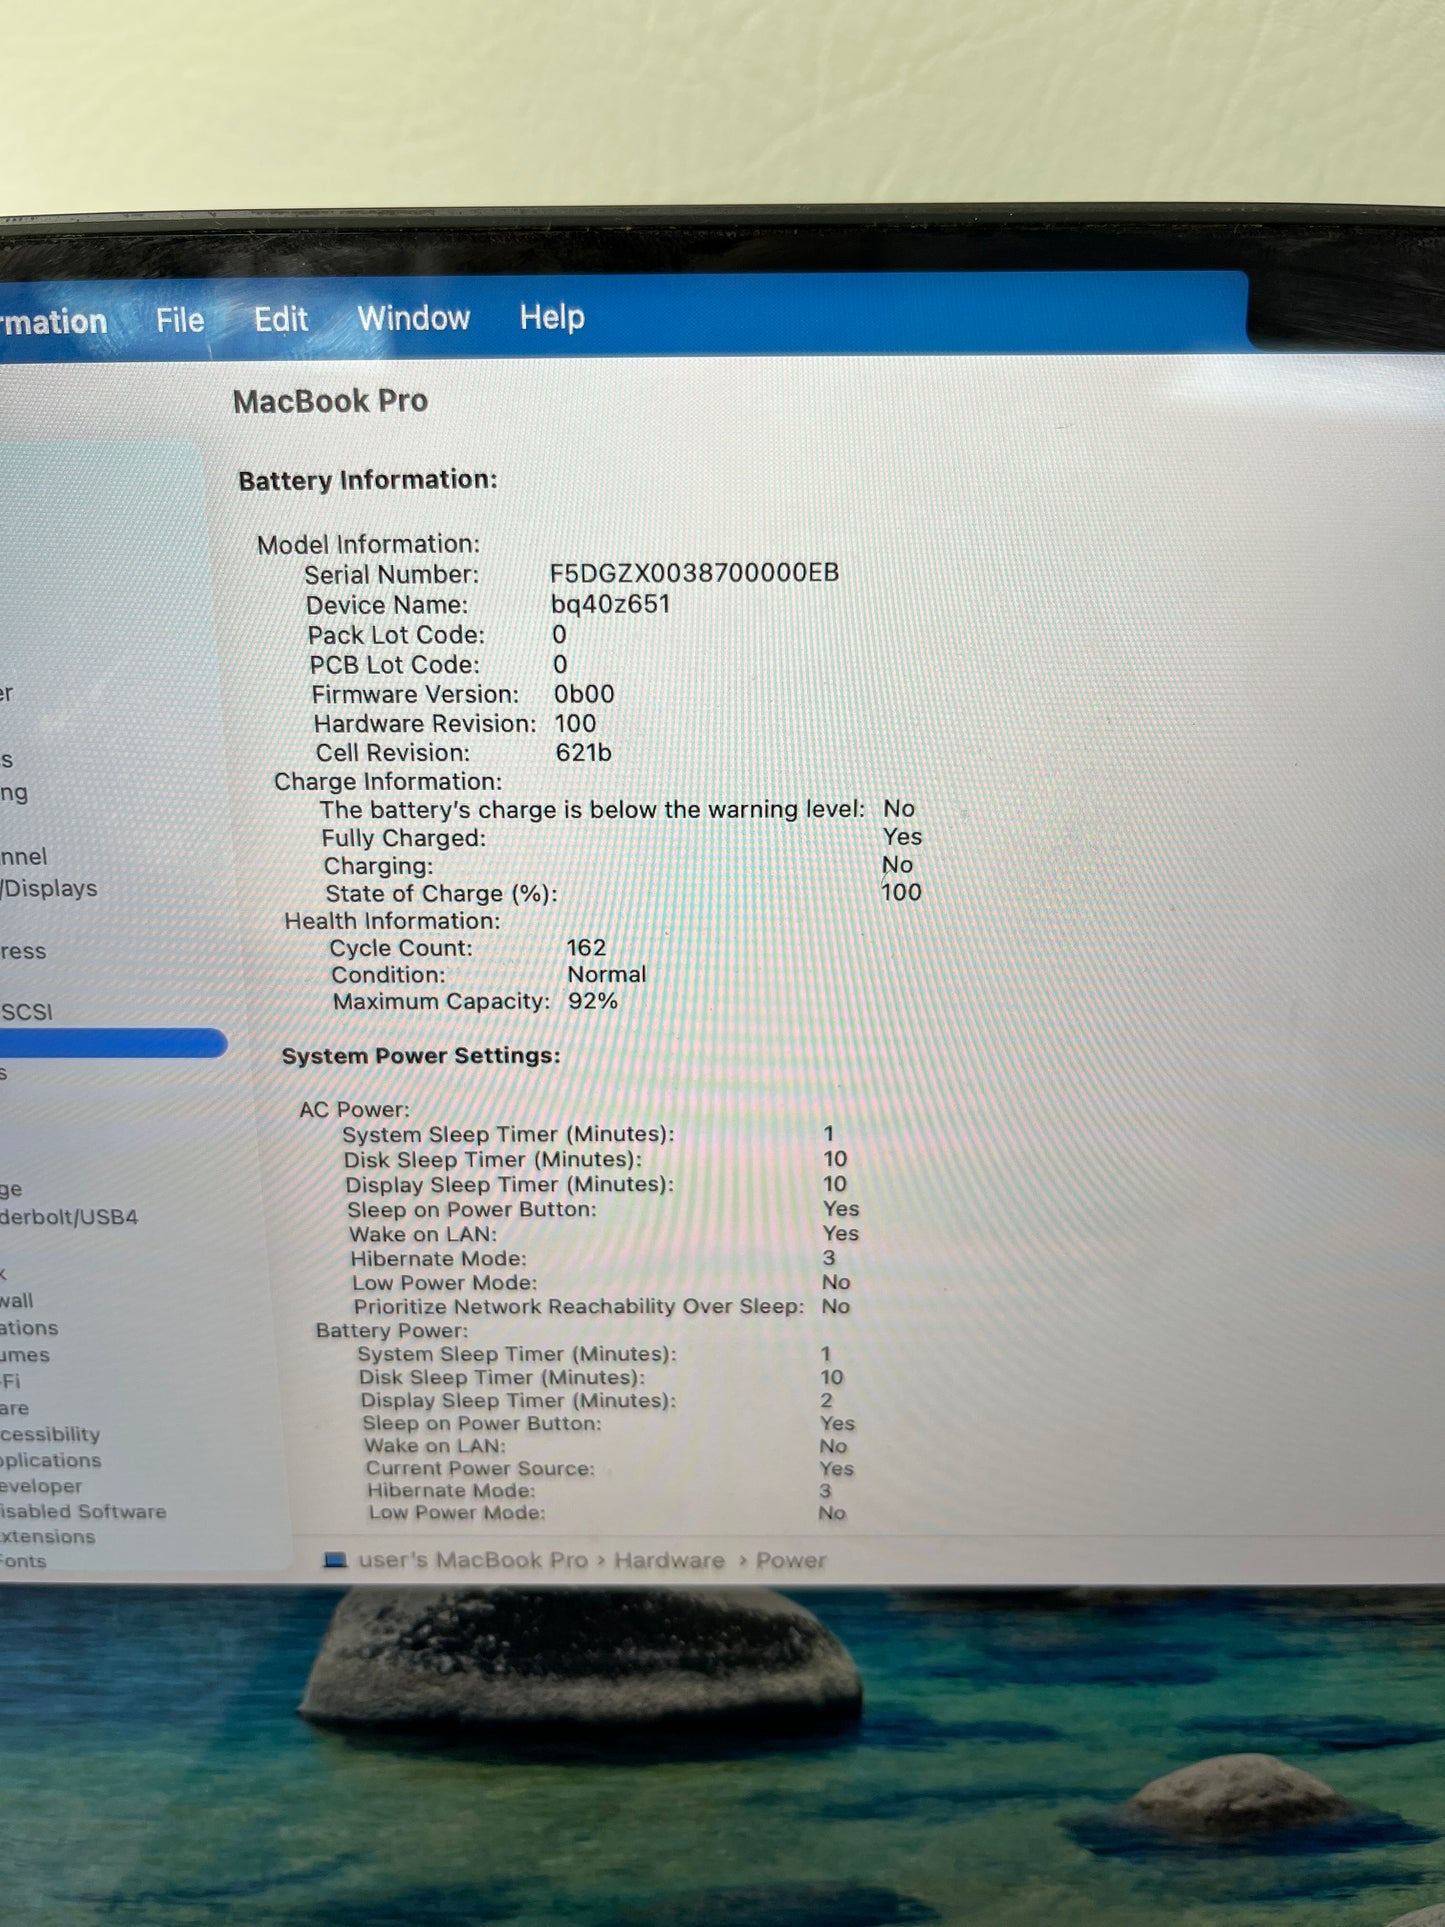Click firmware version value 0b00
The height and width of the screenshot is (1927, 1445).
[x=584, y=694]
